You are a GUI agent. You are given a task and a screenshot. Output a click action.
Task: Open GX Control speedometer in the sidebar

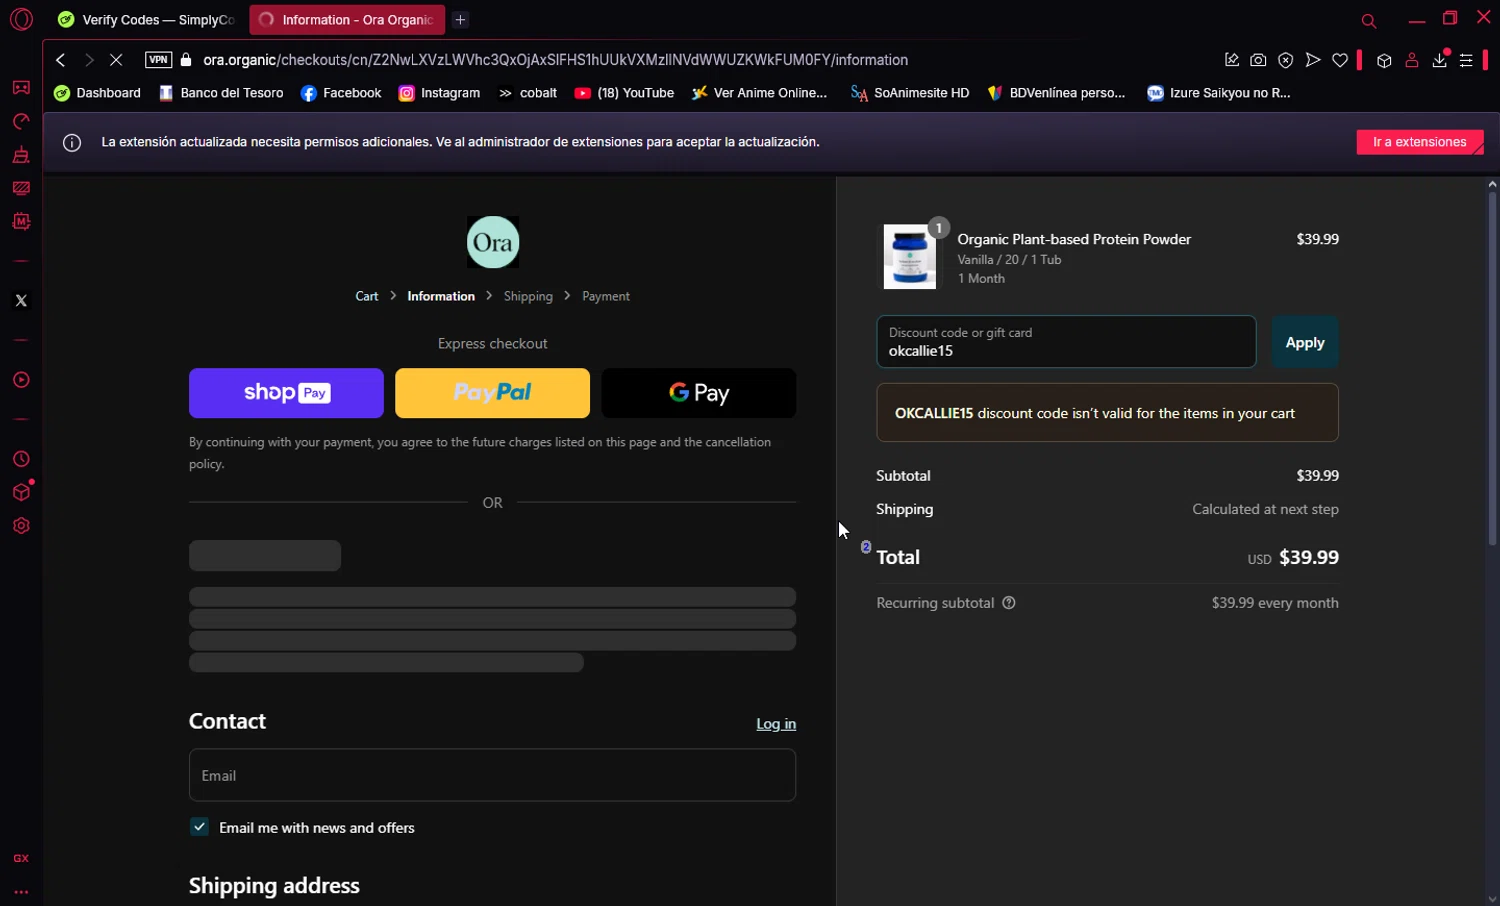[x=21, y=121]
